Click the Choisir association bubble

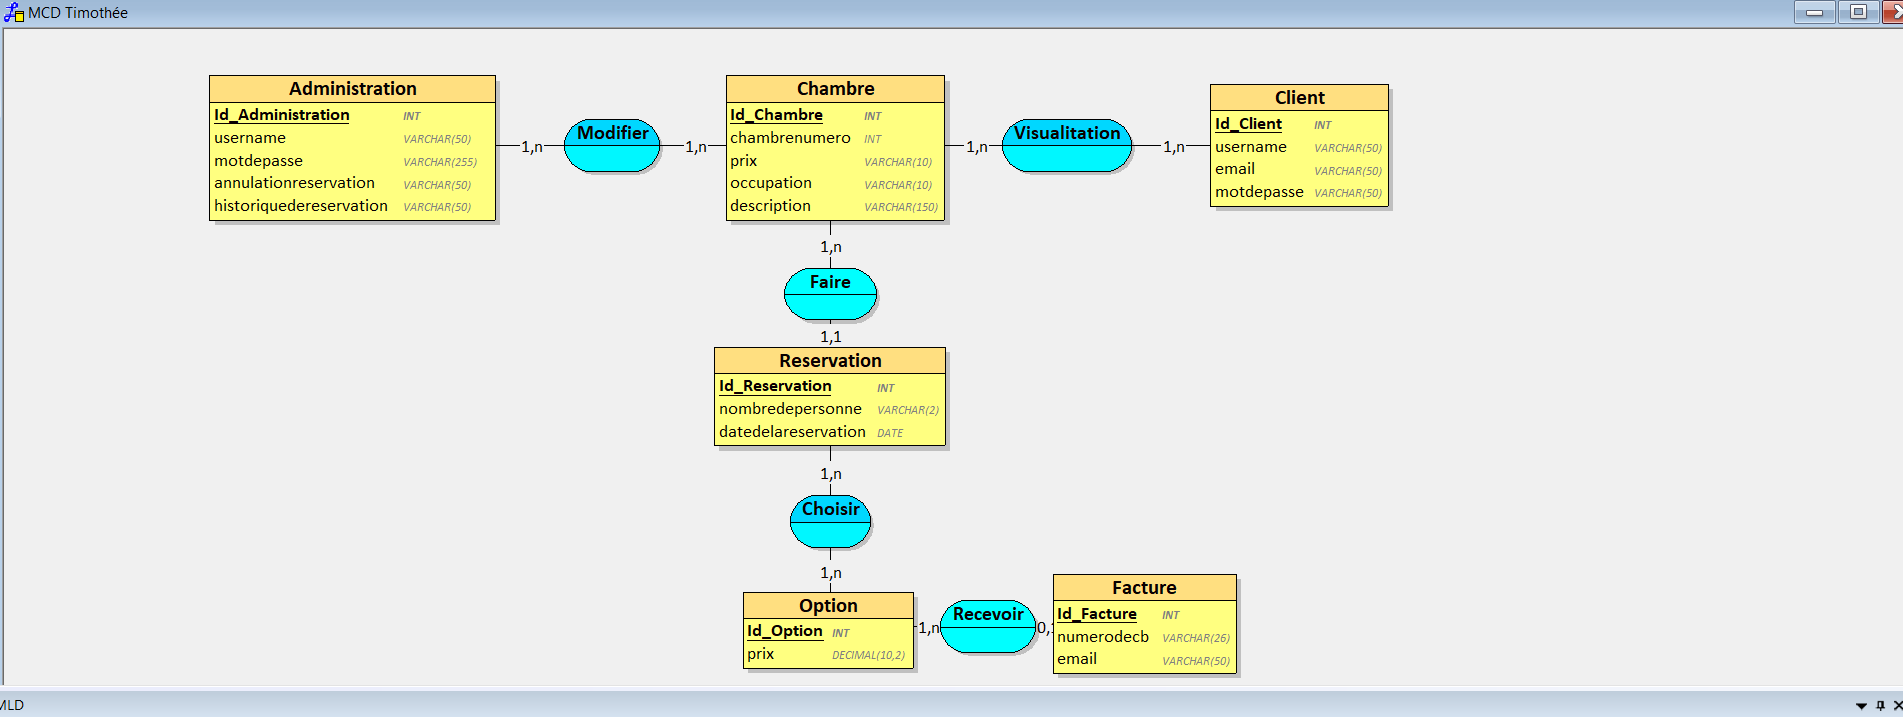coord(830,521)
